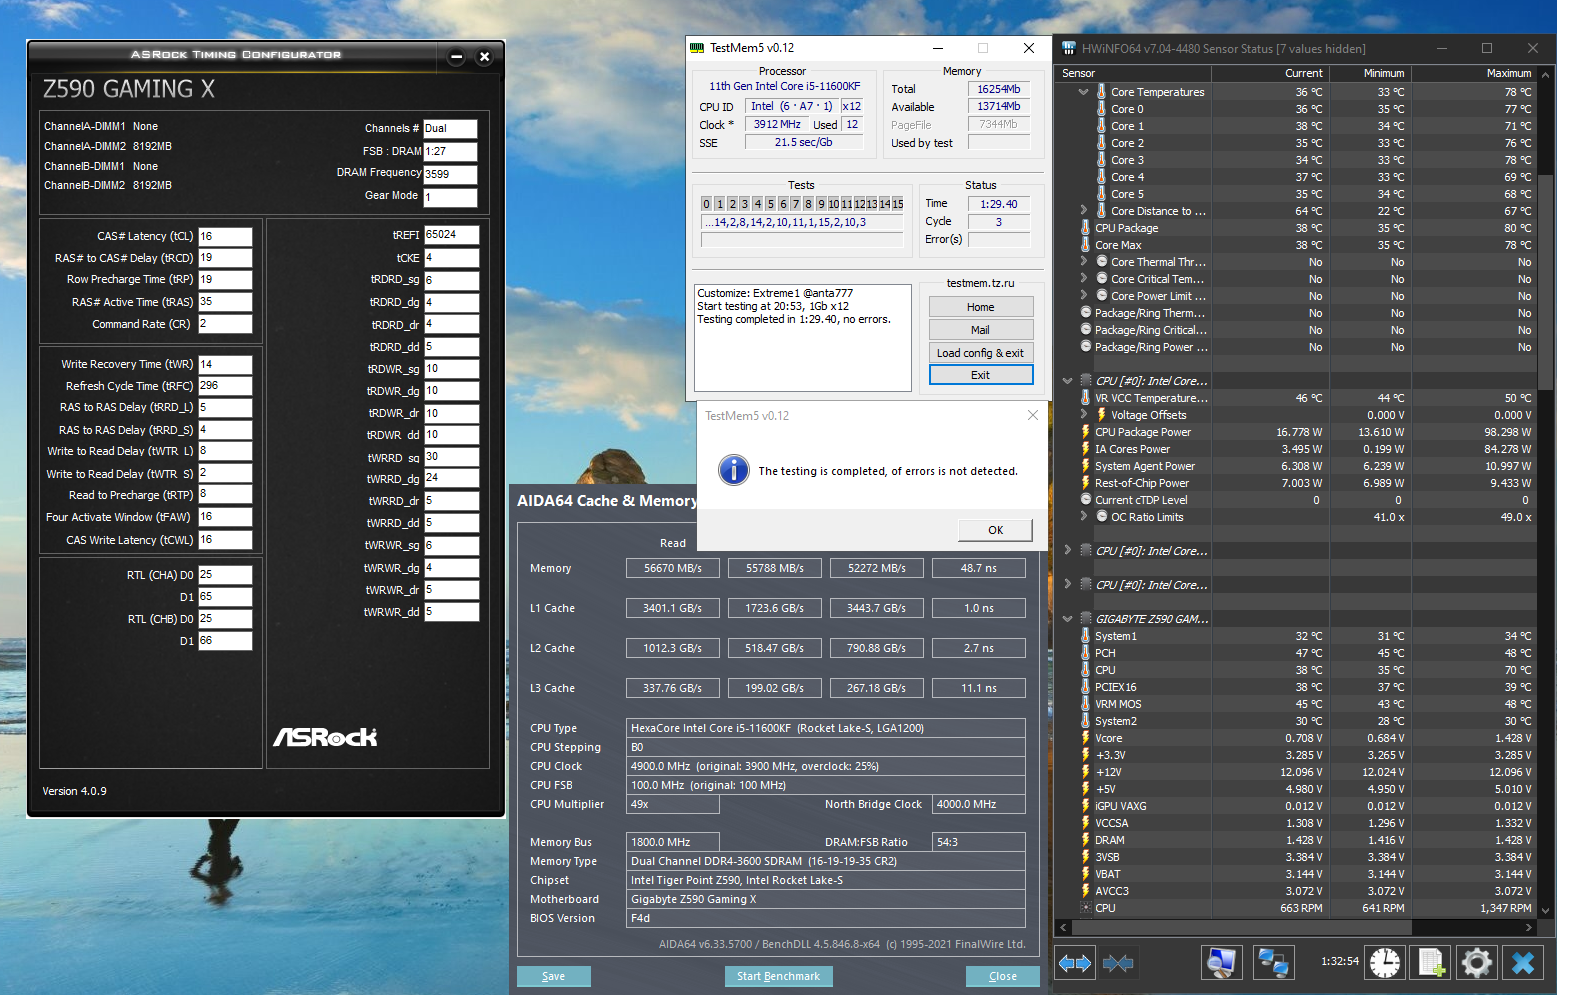Expand Core Thermal Throttling row

click(x=1083, y=262)
